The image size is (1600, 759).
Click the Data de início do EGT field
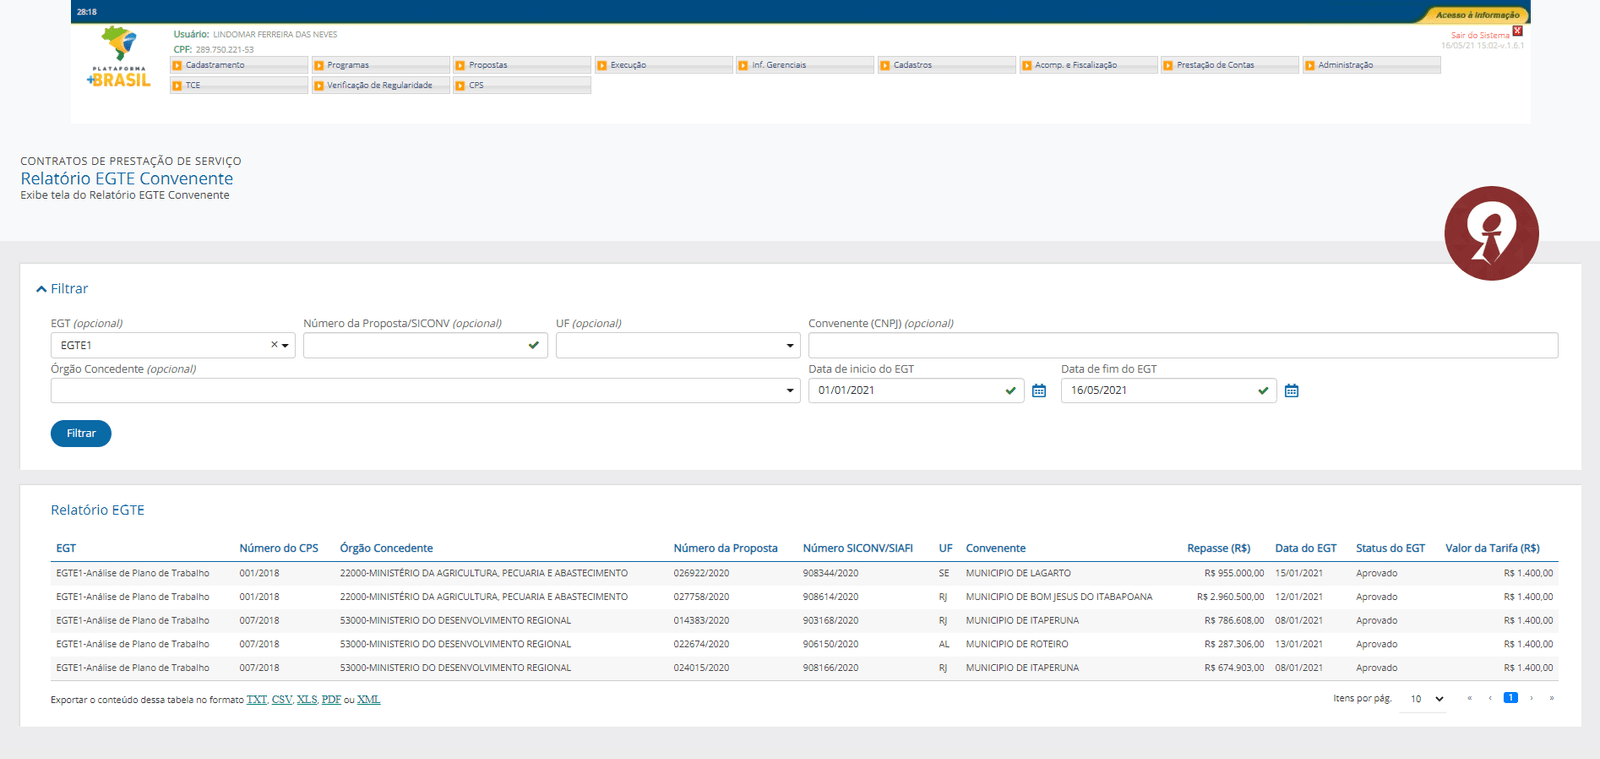pos(916,390)
